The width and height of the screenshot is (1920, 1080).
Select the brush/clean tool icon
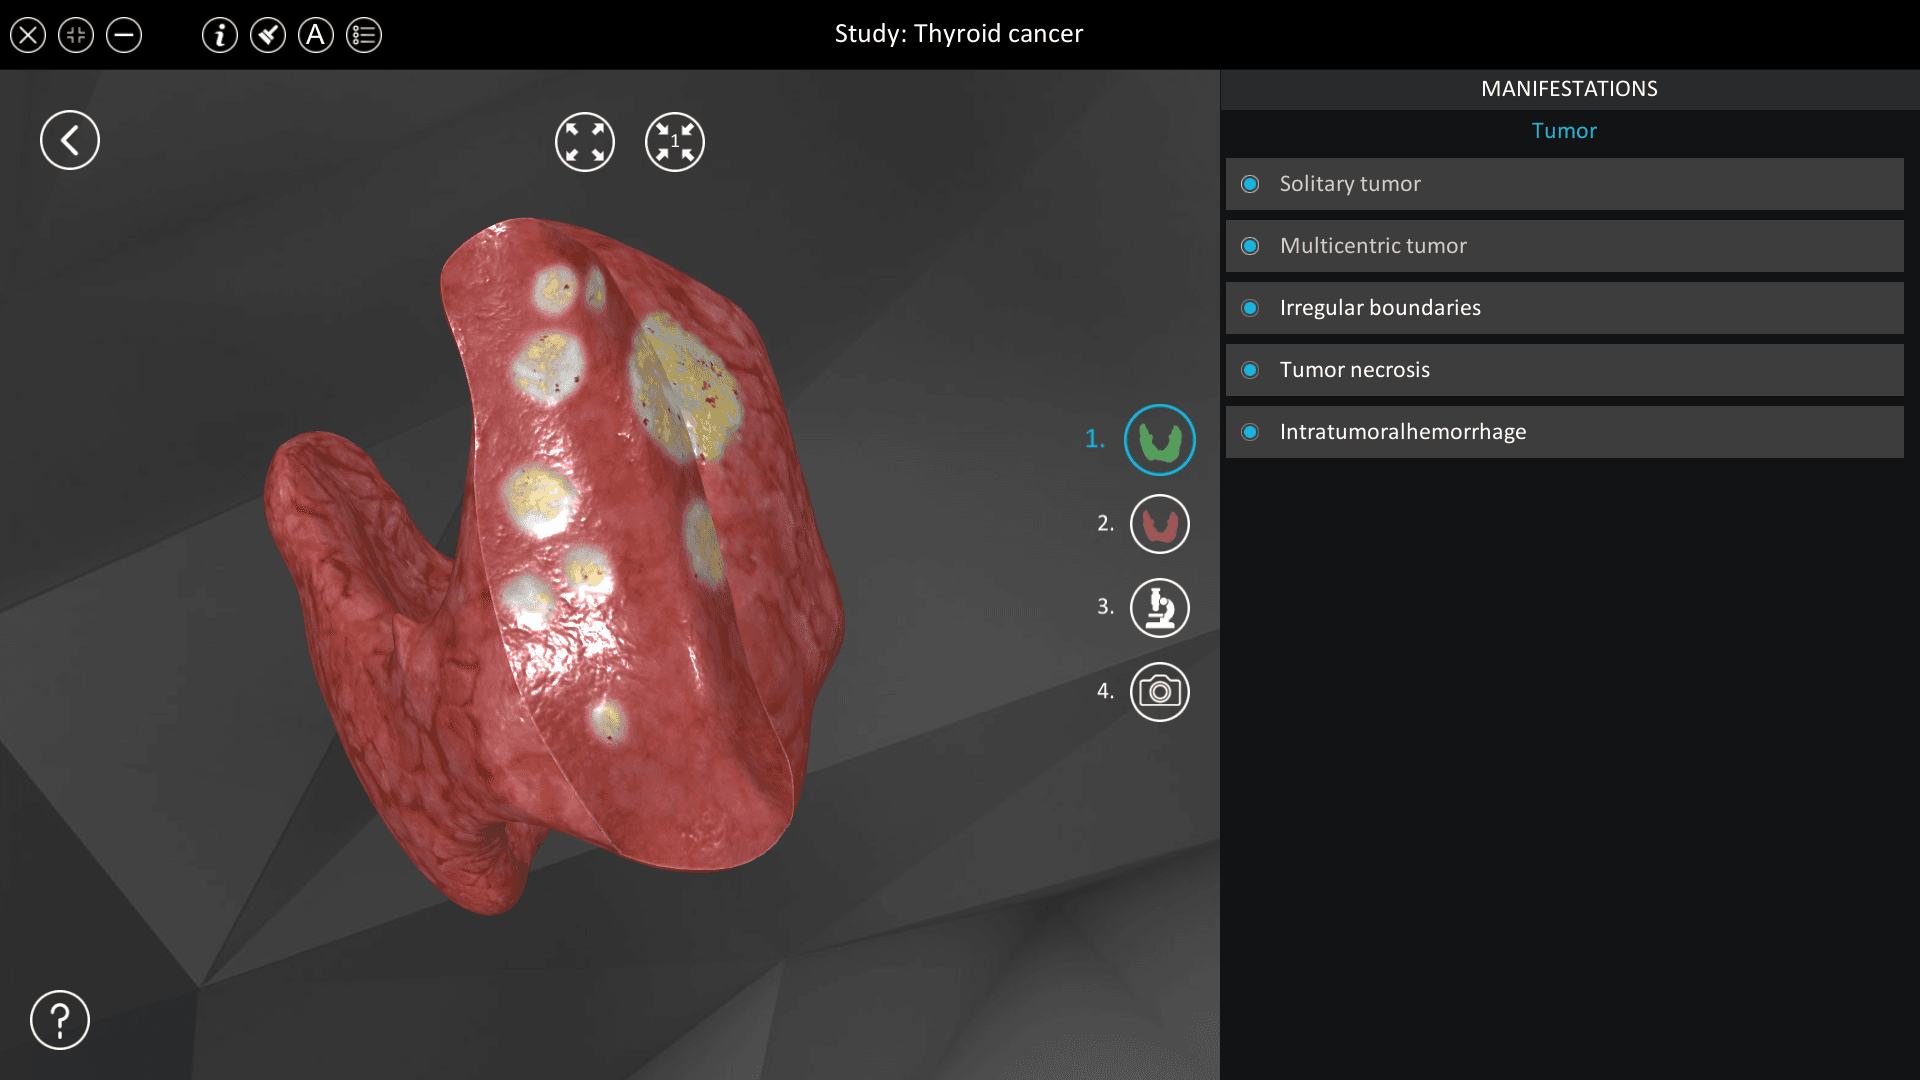pos(268,35)
